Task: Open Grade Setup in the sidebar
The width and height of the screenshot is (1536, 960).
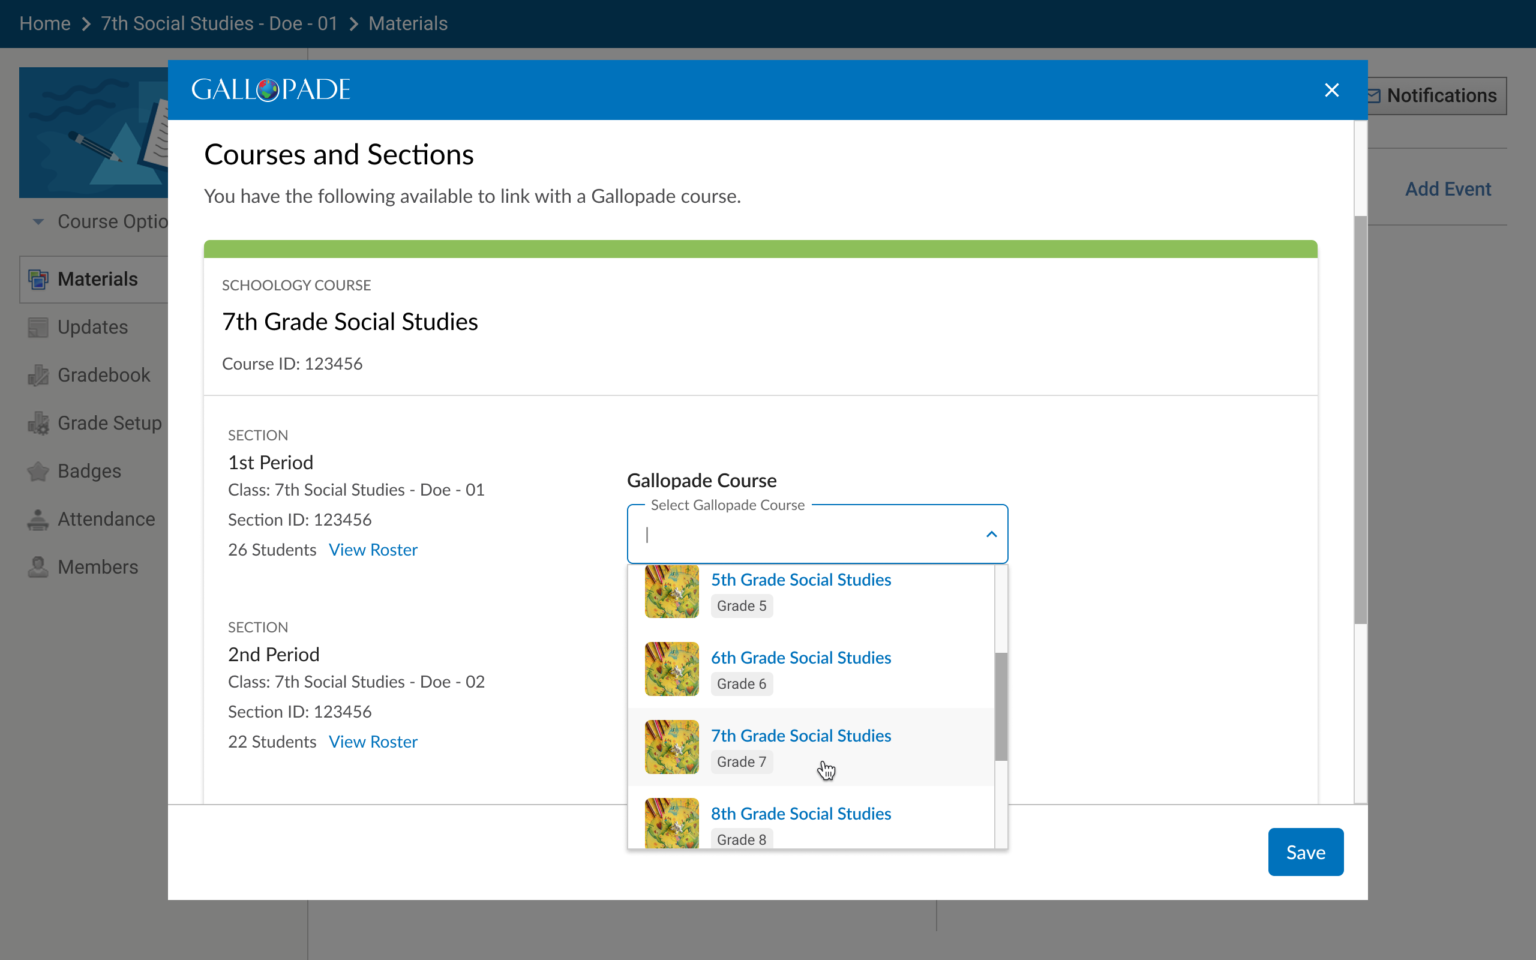Action: 110,423
